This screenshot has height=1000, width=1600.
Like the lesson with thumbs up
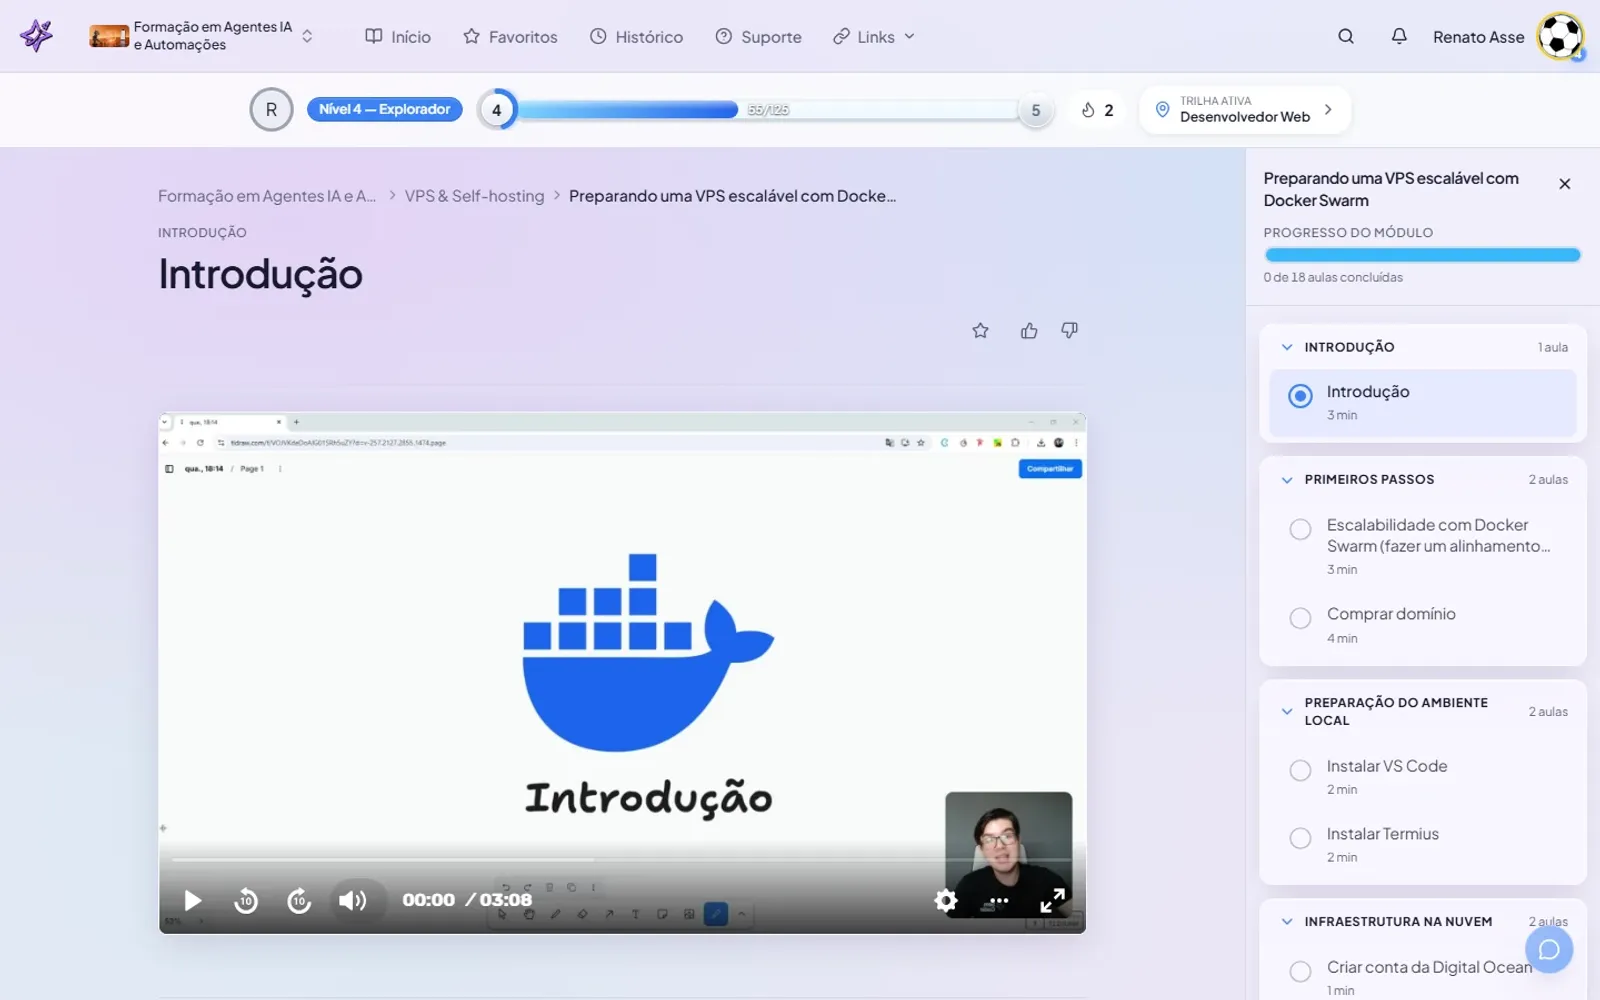coord(1029,331)
